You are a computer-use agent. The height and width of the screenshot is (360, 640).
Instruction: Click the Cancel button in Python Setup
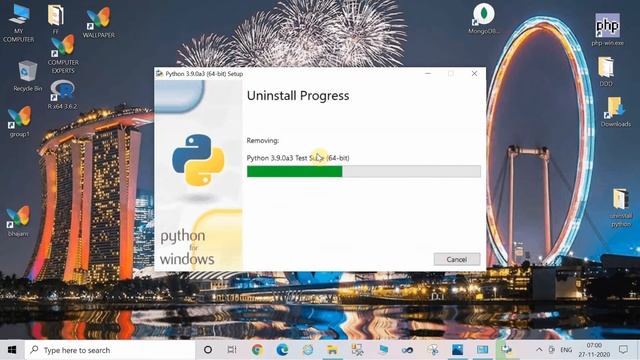click(457, 259)
